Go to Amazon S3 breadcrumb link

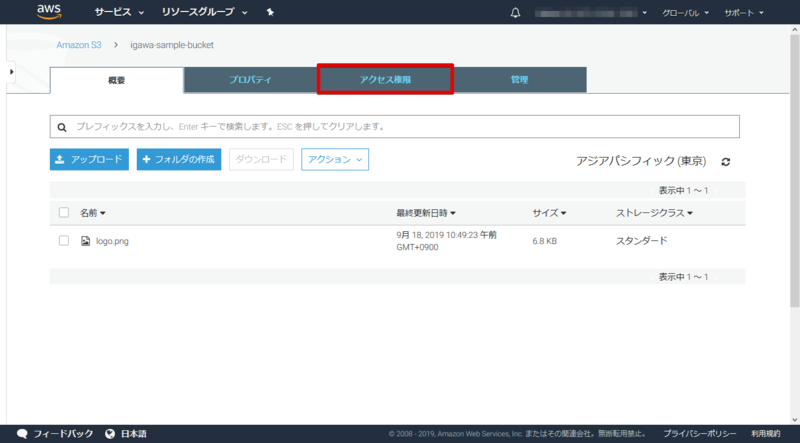click(x=79, y=45)
